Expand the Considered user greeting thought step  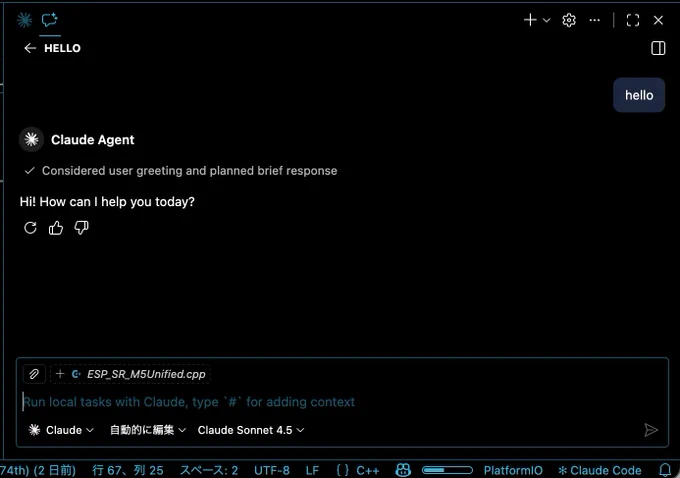coord(181,171)
